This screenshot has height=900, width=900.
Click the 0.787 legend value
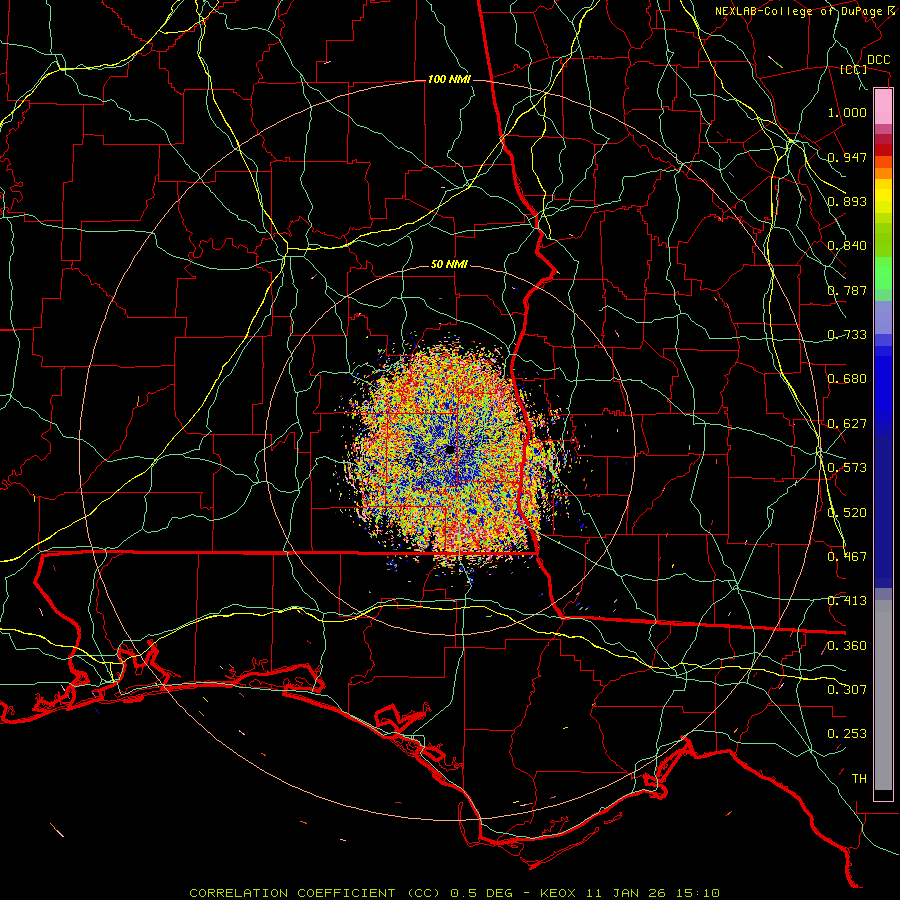[847, 290]
